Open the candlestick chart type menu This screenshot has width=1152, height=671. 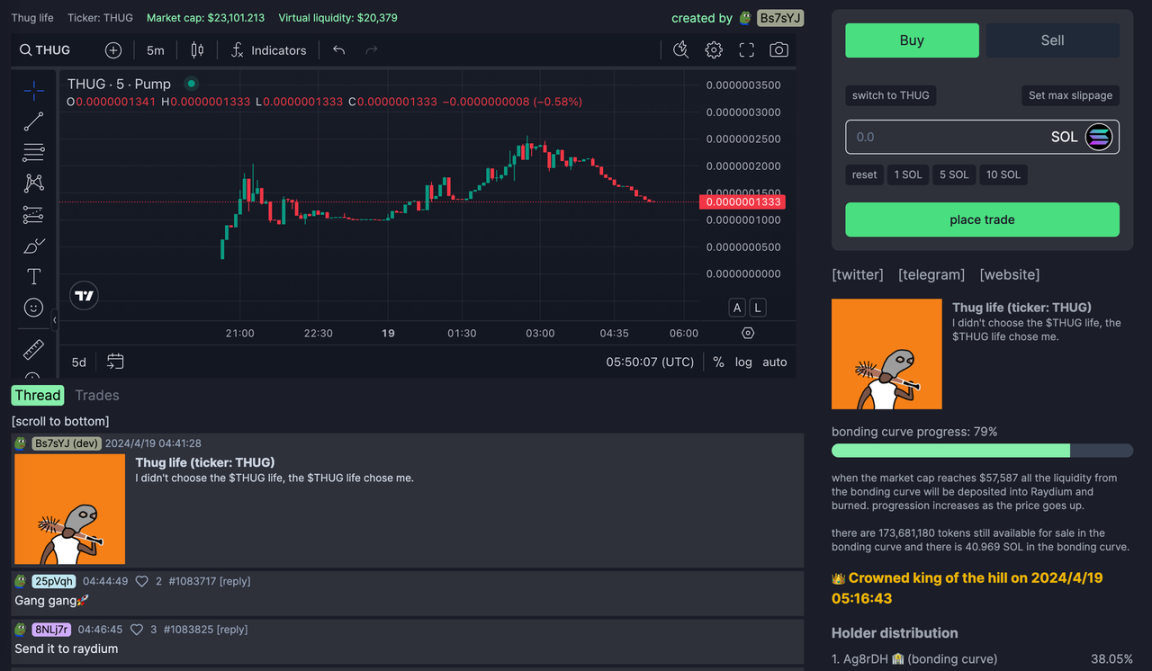(x=197, y=50)
